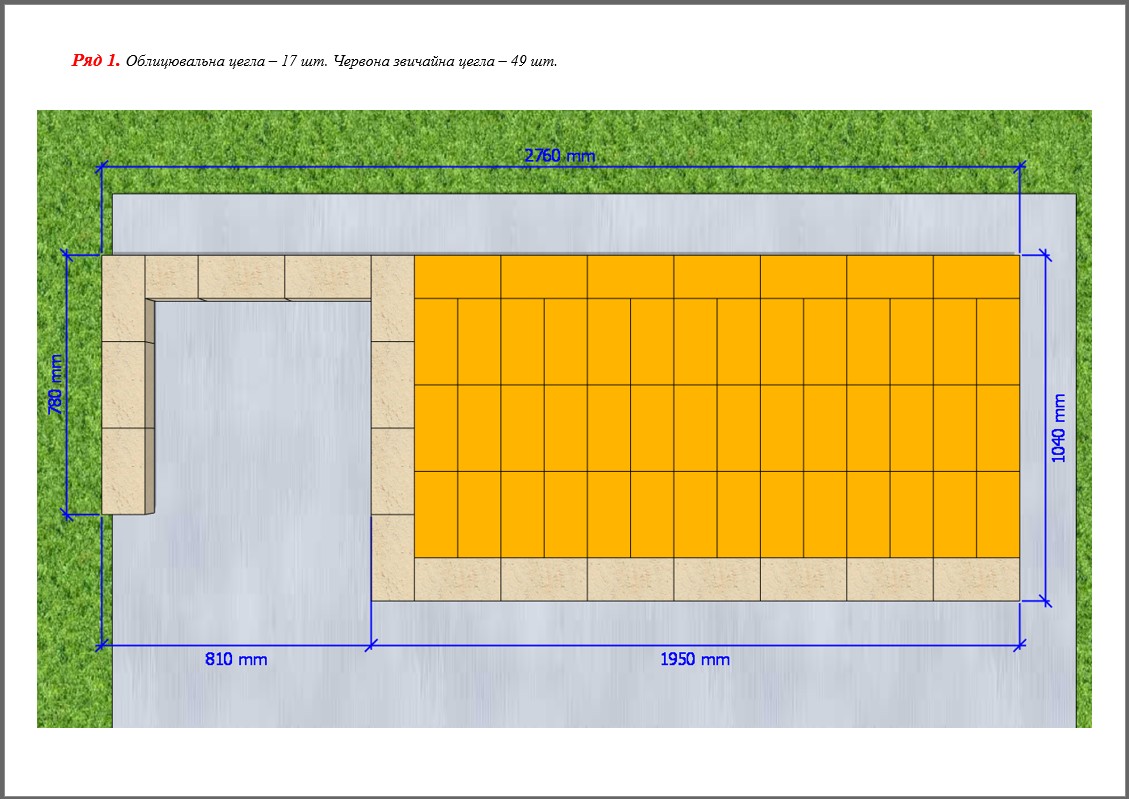Select the 1040 mm vertical dimension label
Screen dimensions: 1129x799
pyautogui.click(x=1059, y=428)
